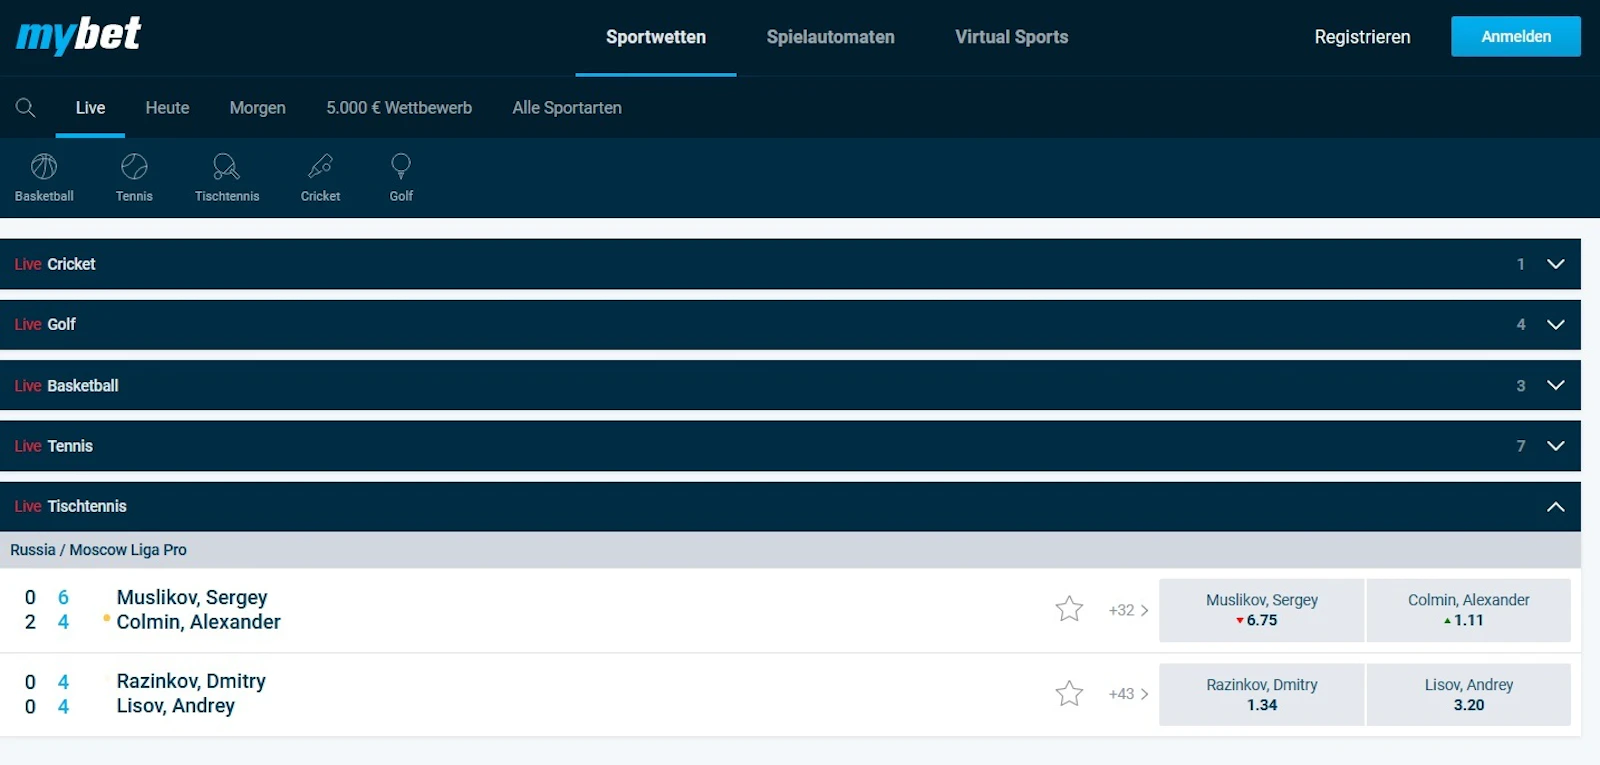Expand the Live Cricket section
Viewport: 1600px width, 765px height.
coord(1555,264)
